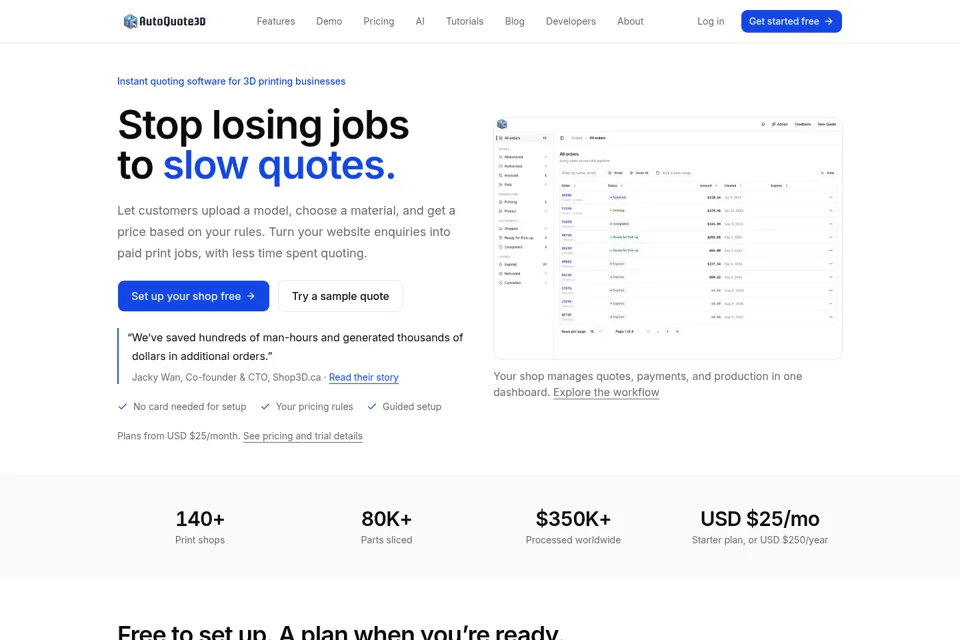Click the 'Instant quoting software for 3D printing businesses' tagline

tap(231, 81)
